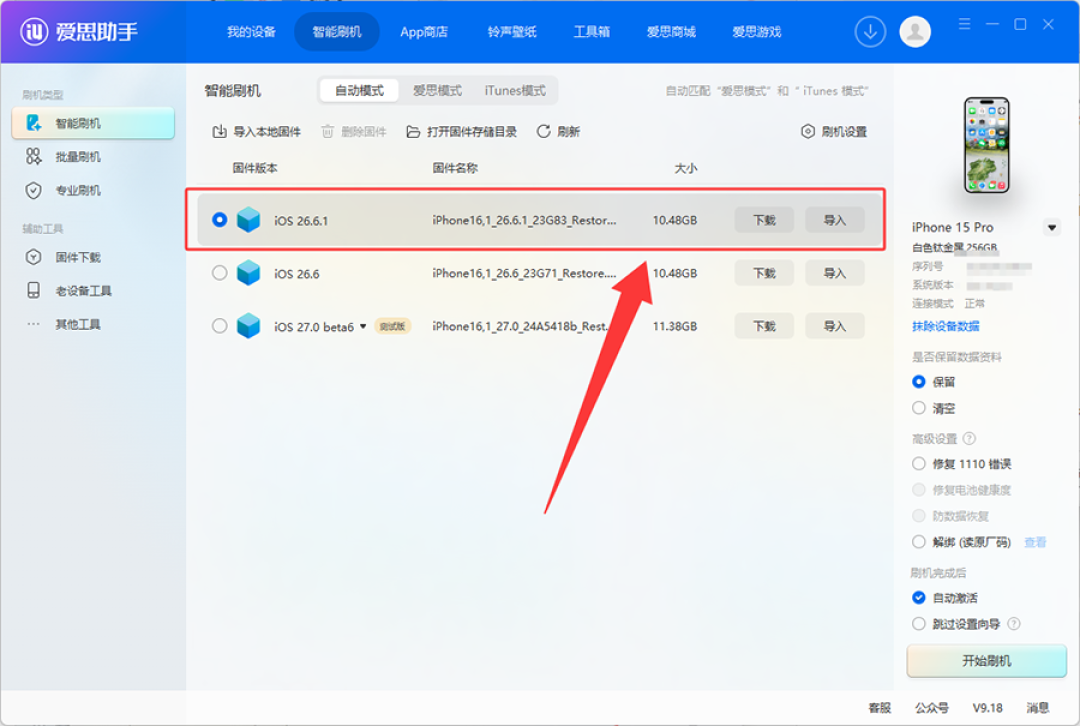Open App商店 tab

424,32
